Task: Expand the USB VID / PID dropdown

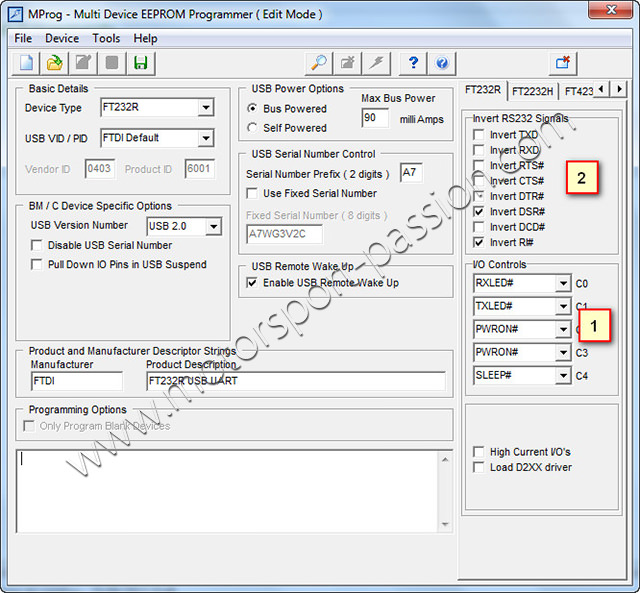Action: point(206,138)
